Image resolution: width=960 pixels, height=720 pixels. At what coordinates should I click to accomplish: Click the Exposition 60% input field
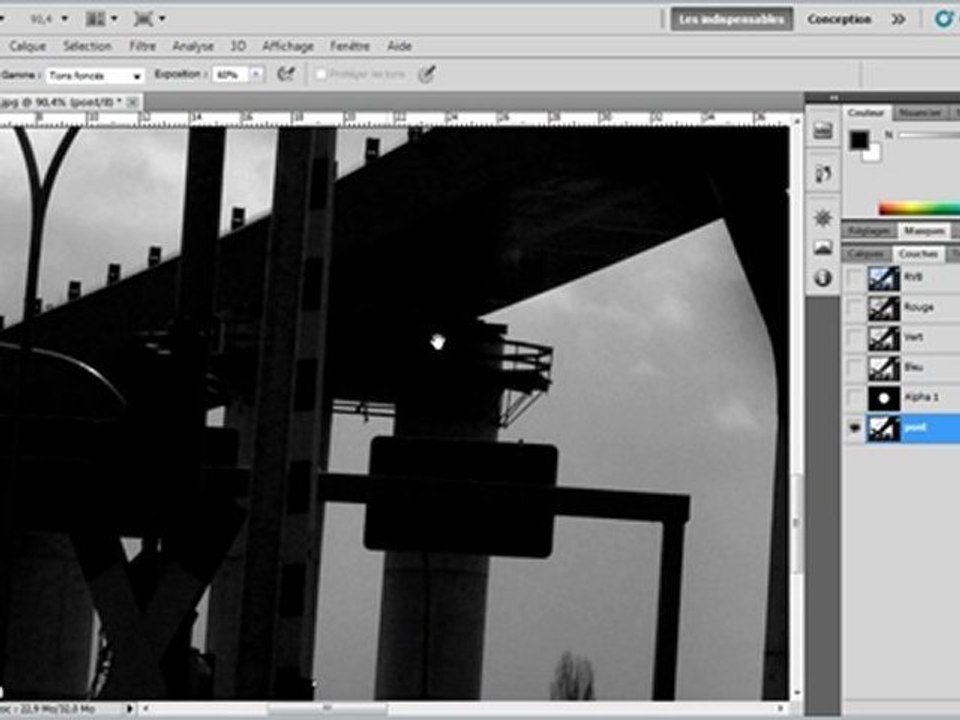coord(231,75)
